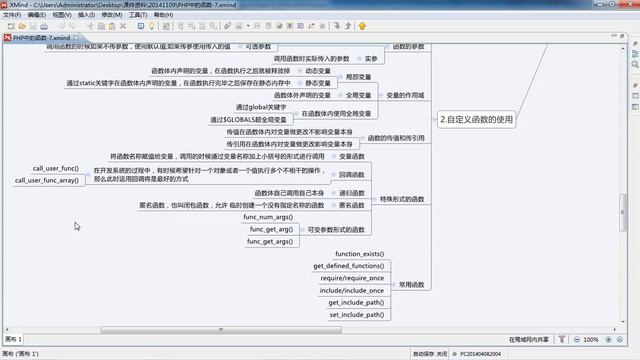
Task: Click the Cut icon in toolbar
Action: [90, 26]
